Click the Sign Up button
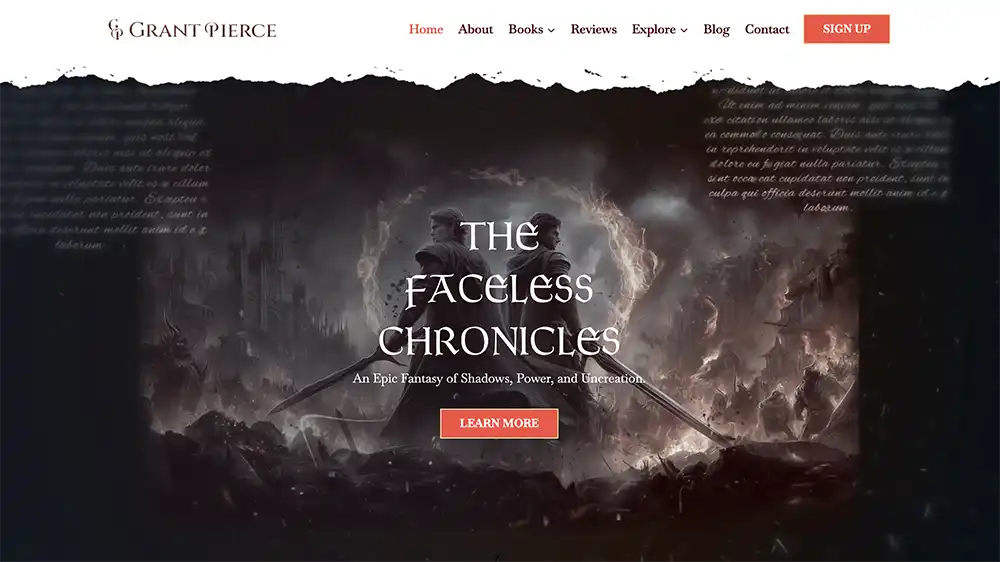This screenshot has height=562, width=1000. [846, 29]
